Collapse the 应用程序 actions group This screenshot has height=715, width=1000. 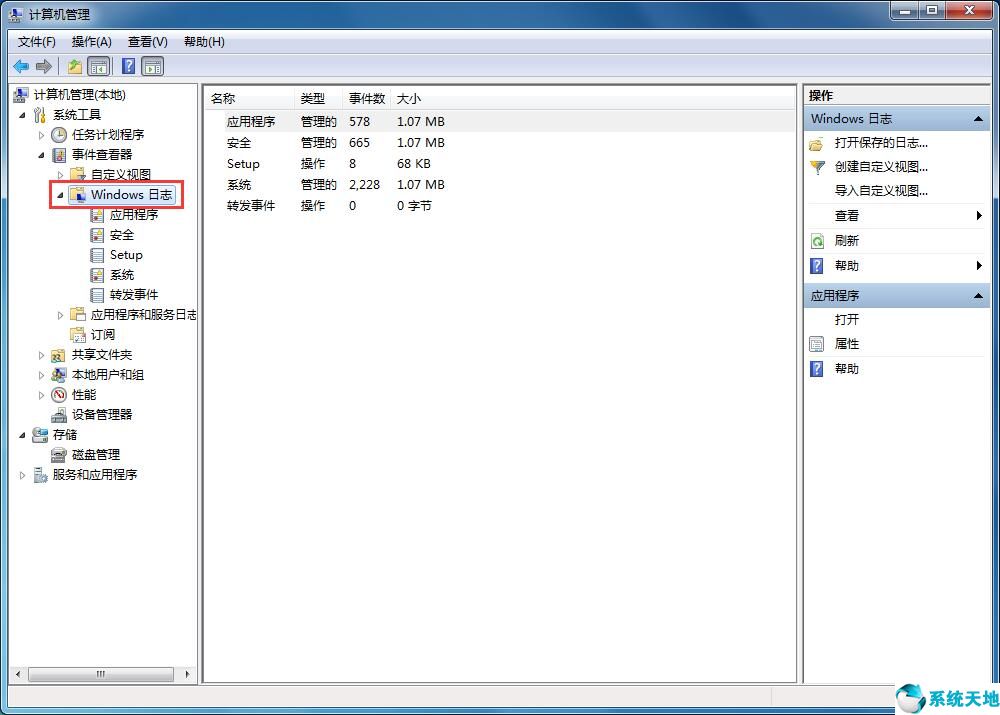[x=978, y=295]
